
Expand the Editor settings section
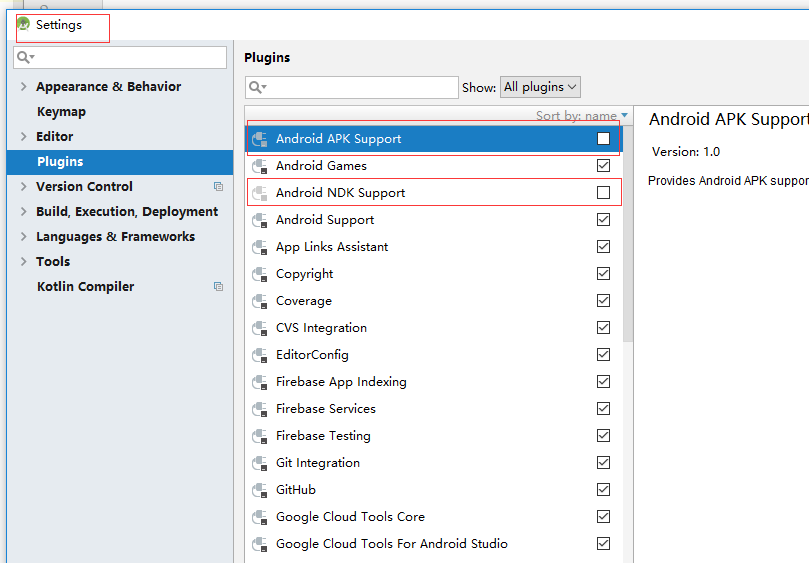[x=23, y=137]
